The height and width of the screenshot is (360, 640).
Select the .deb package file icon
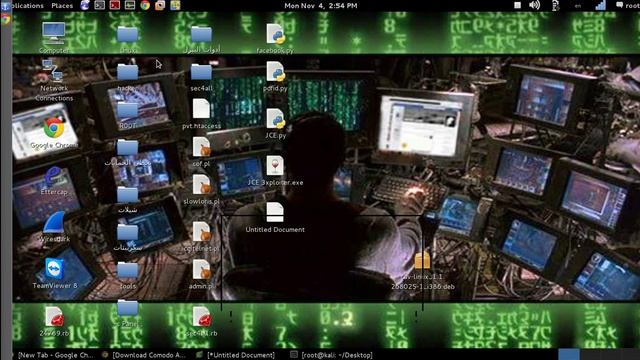point(422,261)
